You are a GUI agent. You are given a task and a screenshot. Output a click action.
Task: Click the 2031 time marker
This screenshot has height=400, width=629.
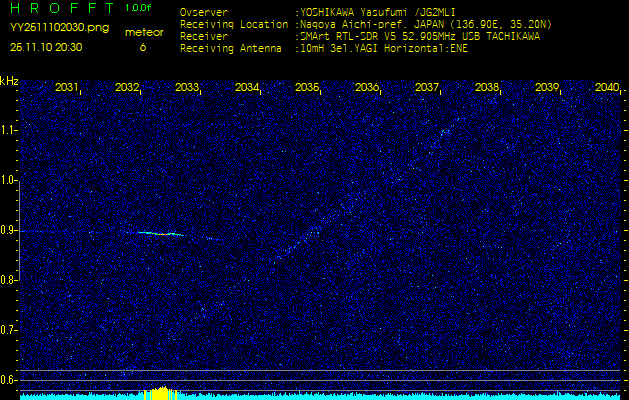[x=67, y=87]
